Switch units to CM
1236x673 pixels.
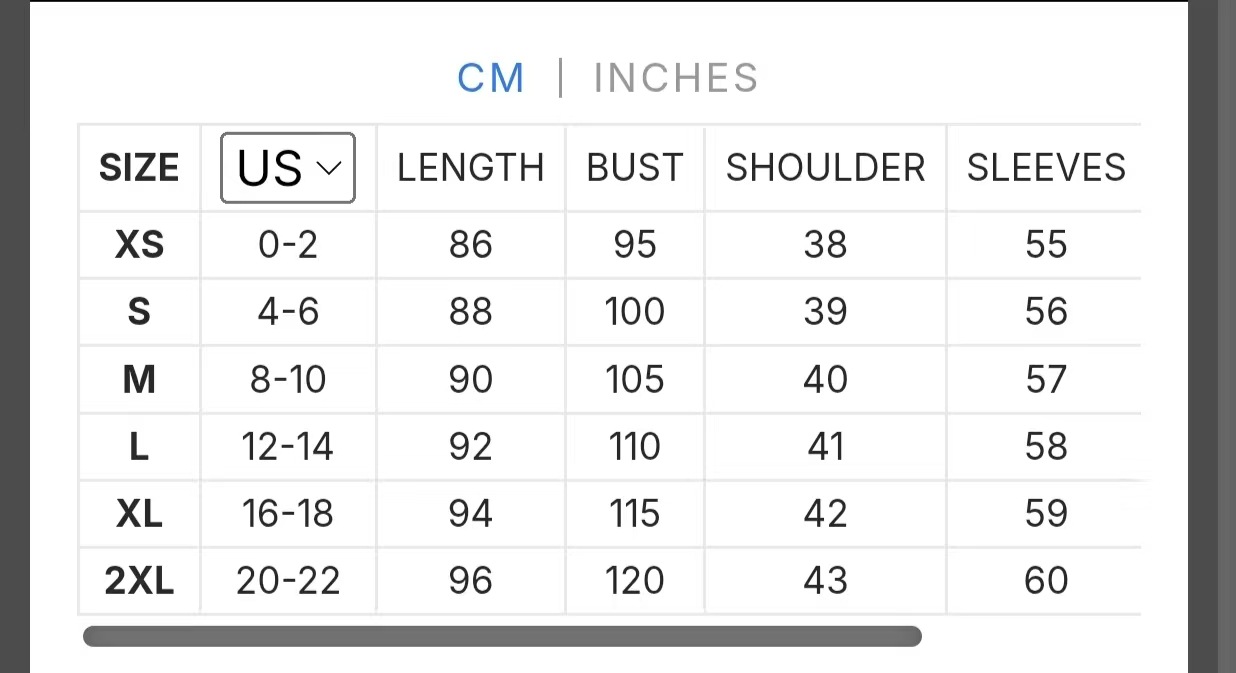pos(490,78)
